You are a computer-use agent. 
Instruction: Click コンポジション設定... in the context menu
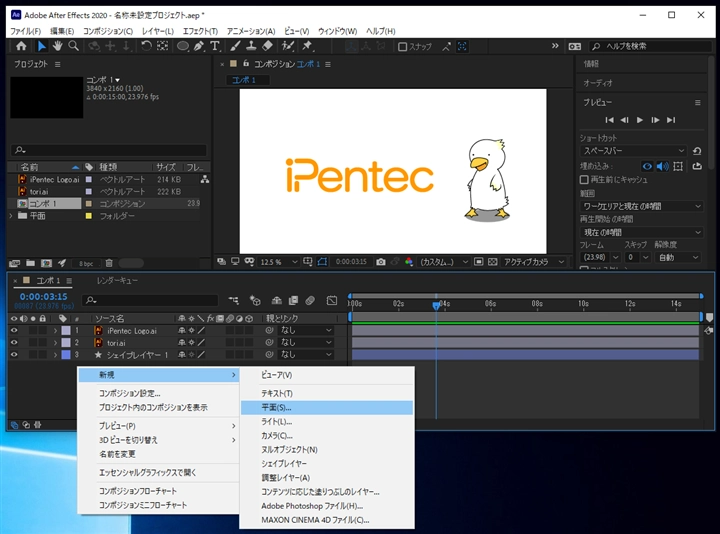pyautogui.click(x=129, y=393)
